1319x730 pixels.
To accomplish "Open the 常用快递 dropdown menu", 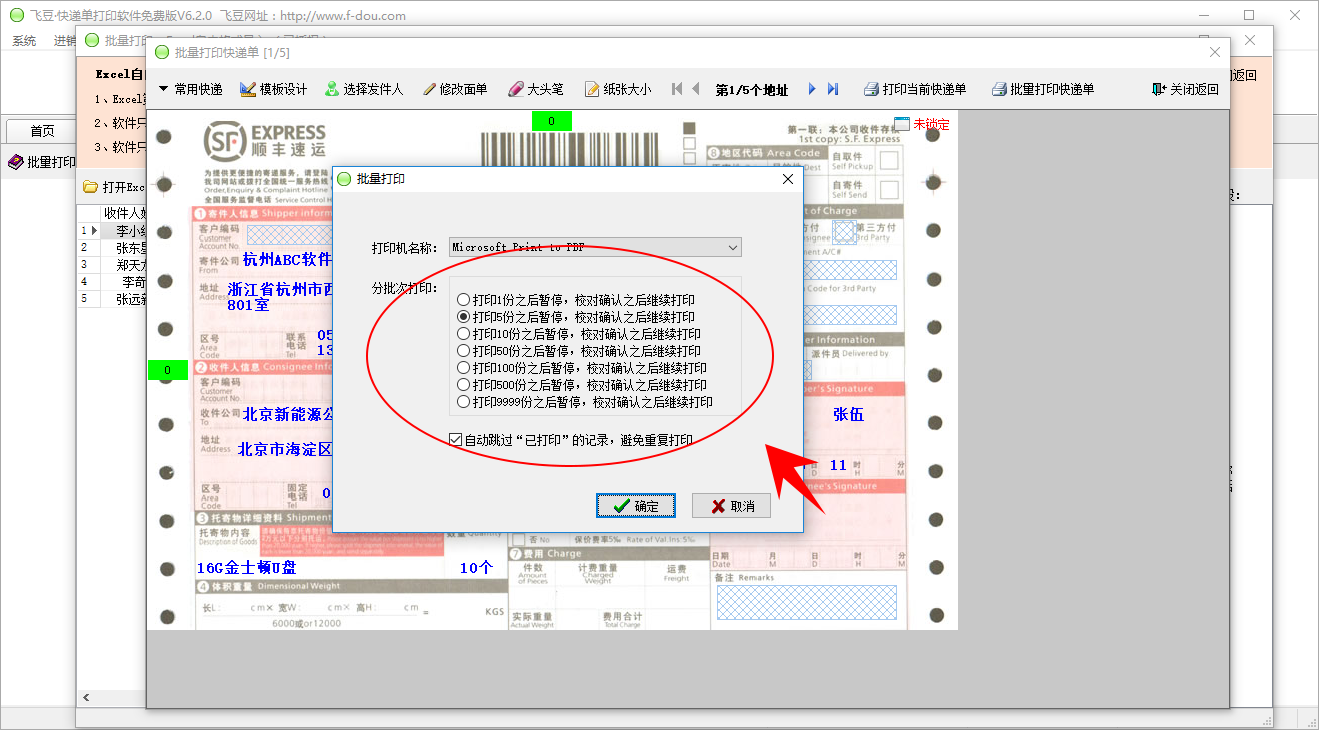I will coord(190,89).
